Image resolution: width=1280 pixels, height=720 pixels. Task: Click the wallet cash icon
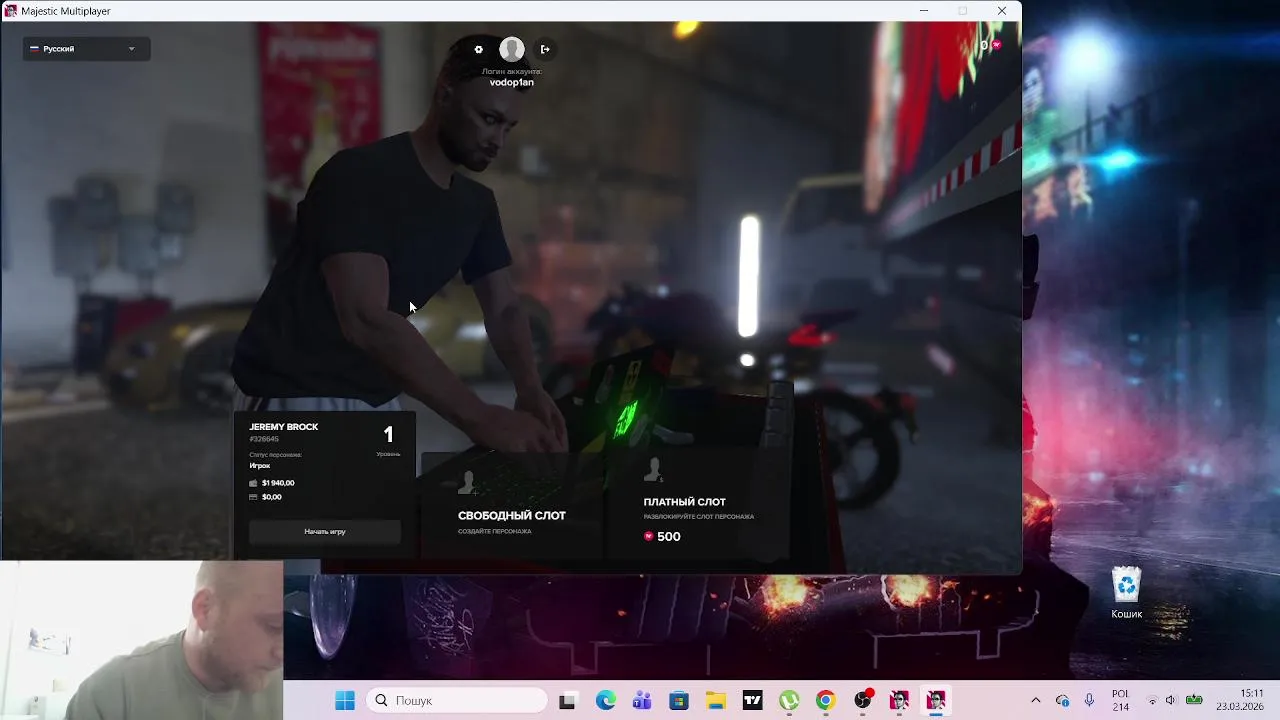[x=253, y=483]
